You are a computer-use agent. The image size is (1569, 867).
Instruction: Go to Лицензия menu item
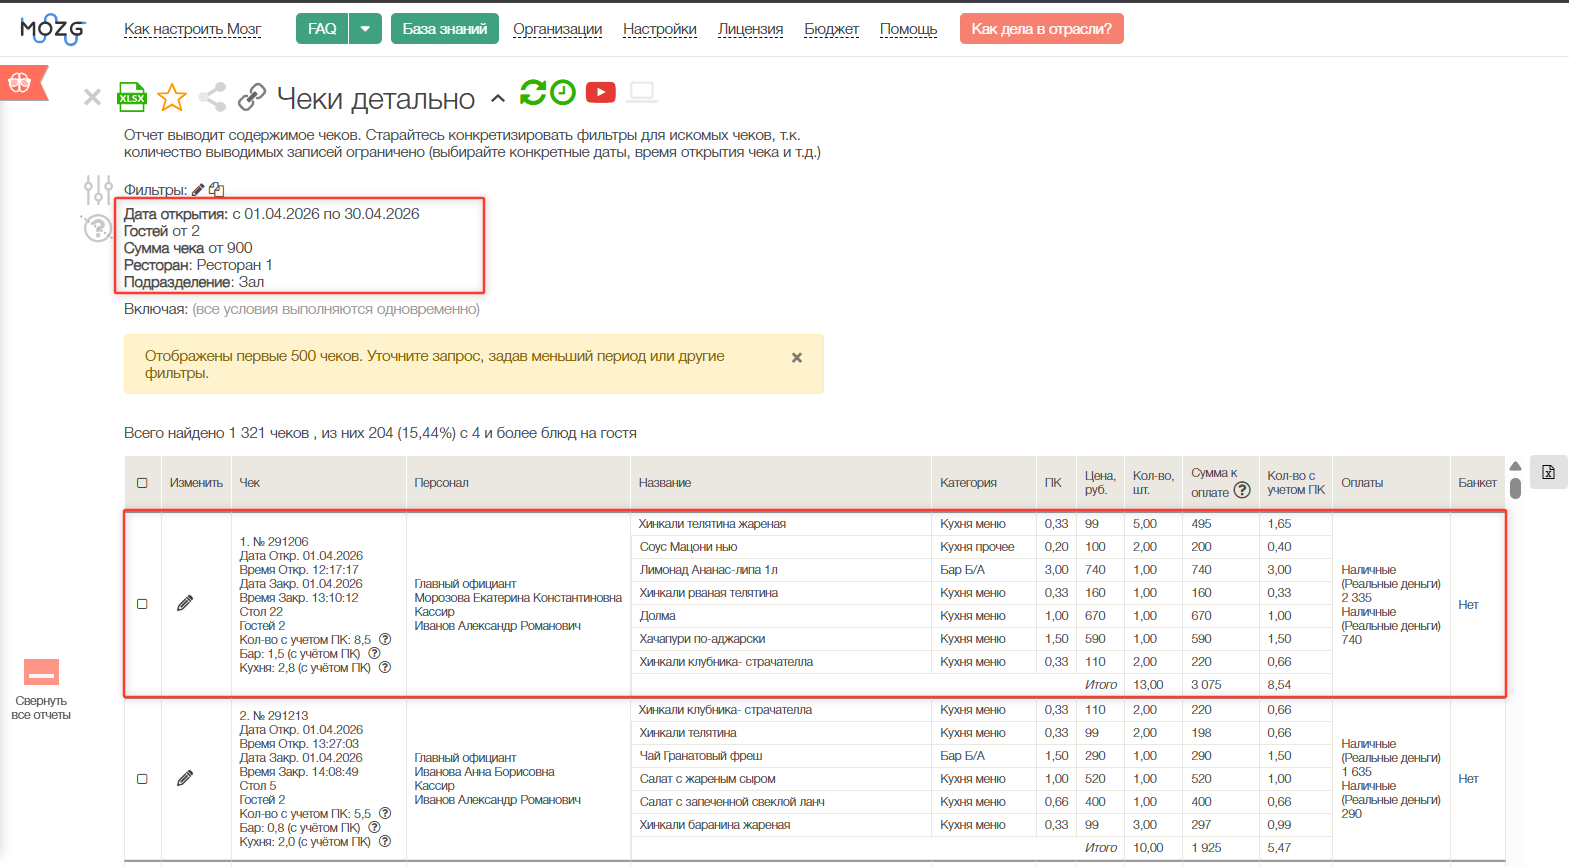[751, 29]
